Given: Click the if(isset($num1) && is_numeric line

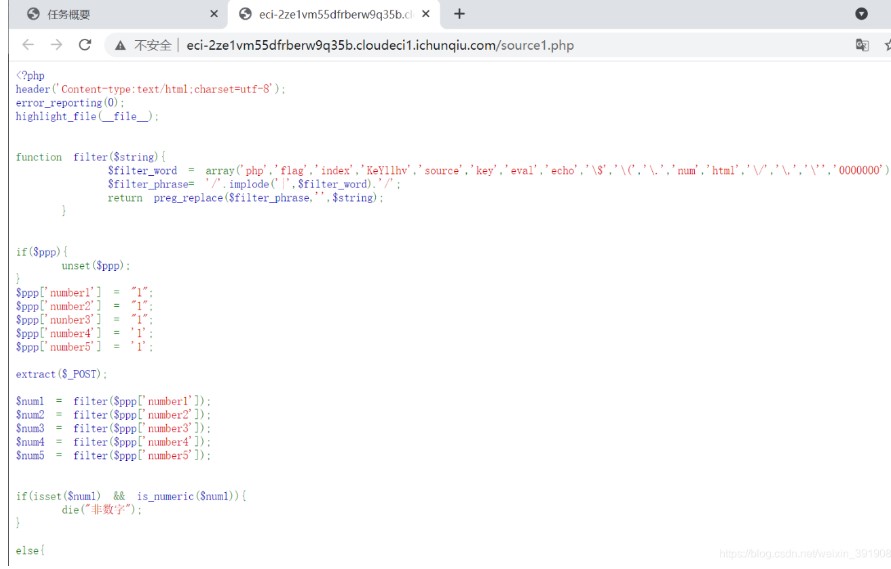Looking at the screenshot, I should [x=131, y=496].
